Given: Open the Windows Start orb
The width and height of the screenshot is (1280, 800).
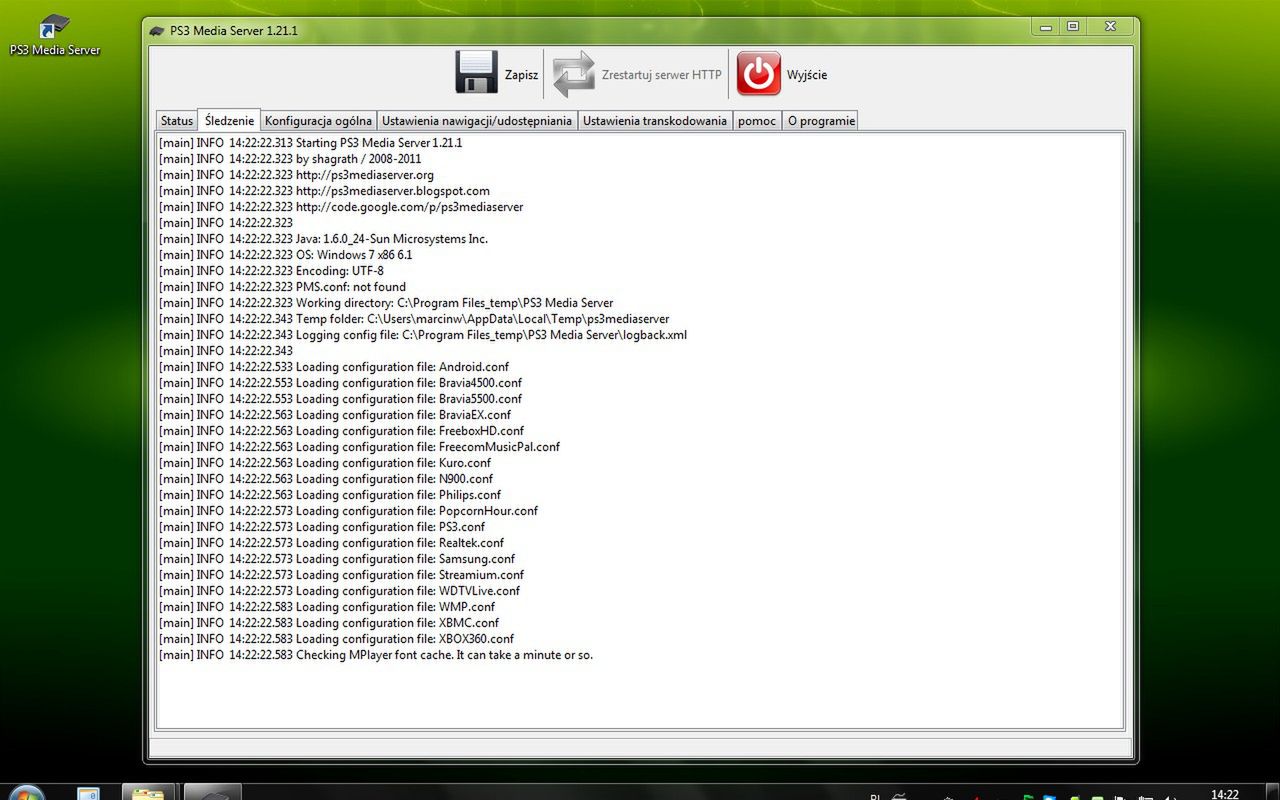Looking at the screenshot, I should pyautogui.click(x=26, y=794).
